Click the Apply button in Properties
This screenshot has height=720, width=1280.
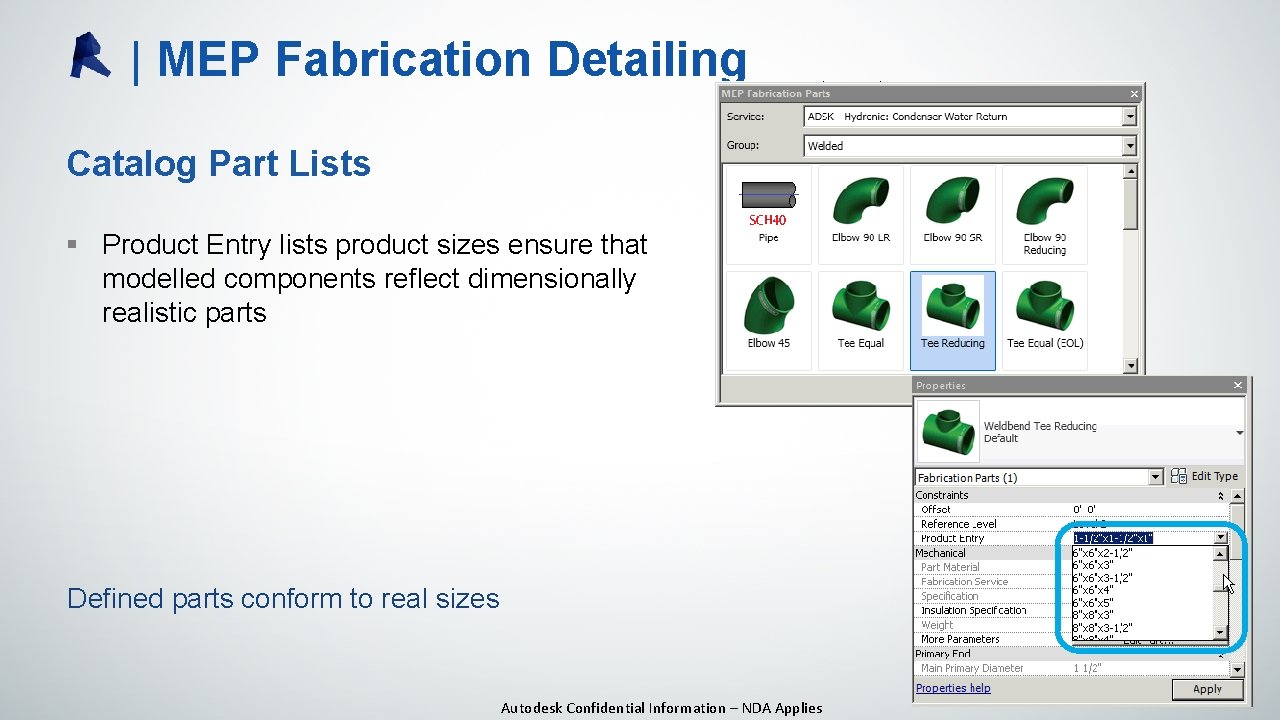pyautogui.click(x=1207, y=689)
